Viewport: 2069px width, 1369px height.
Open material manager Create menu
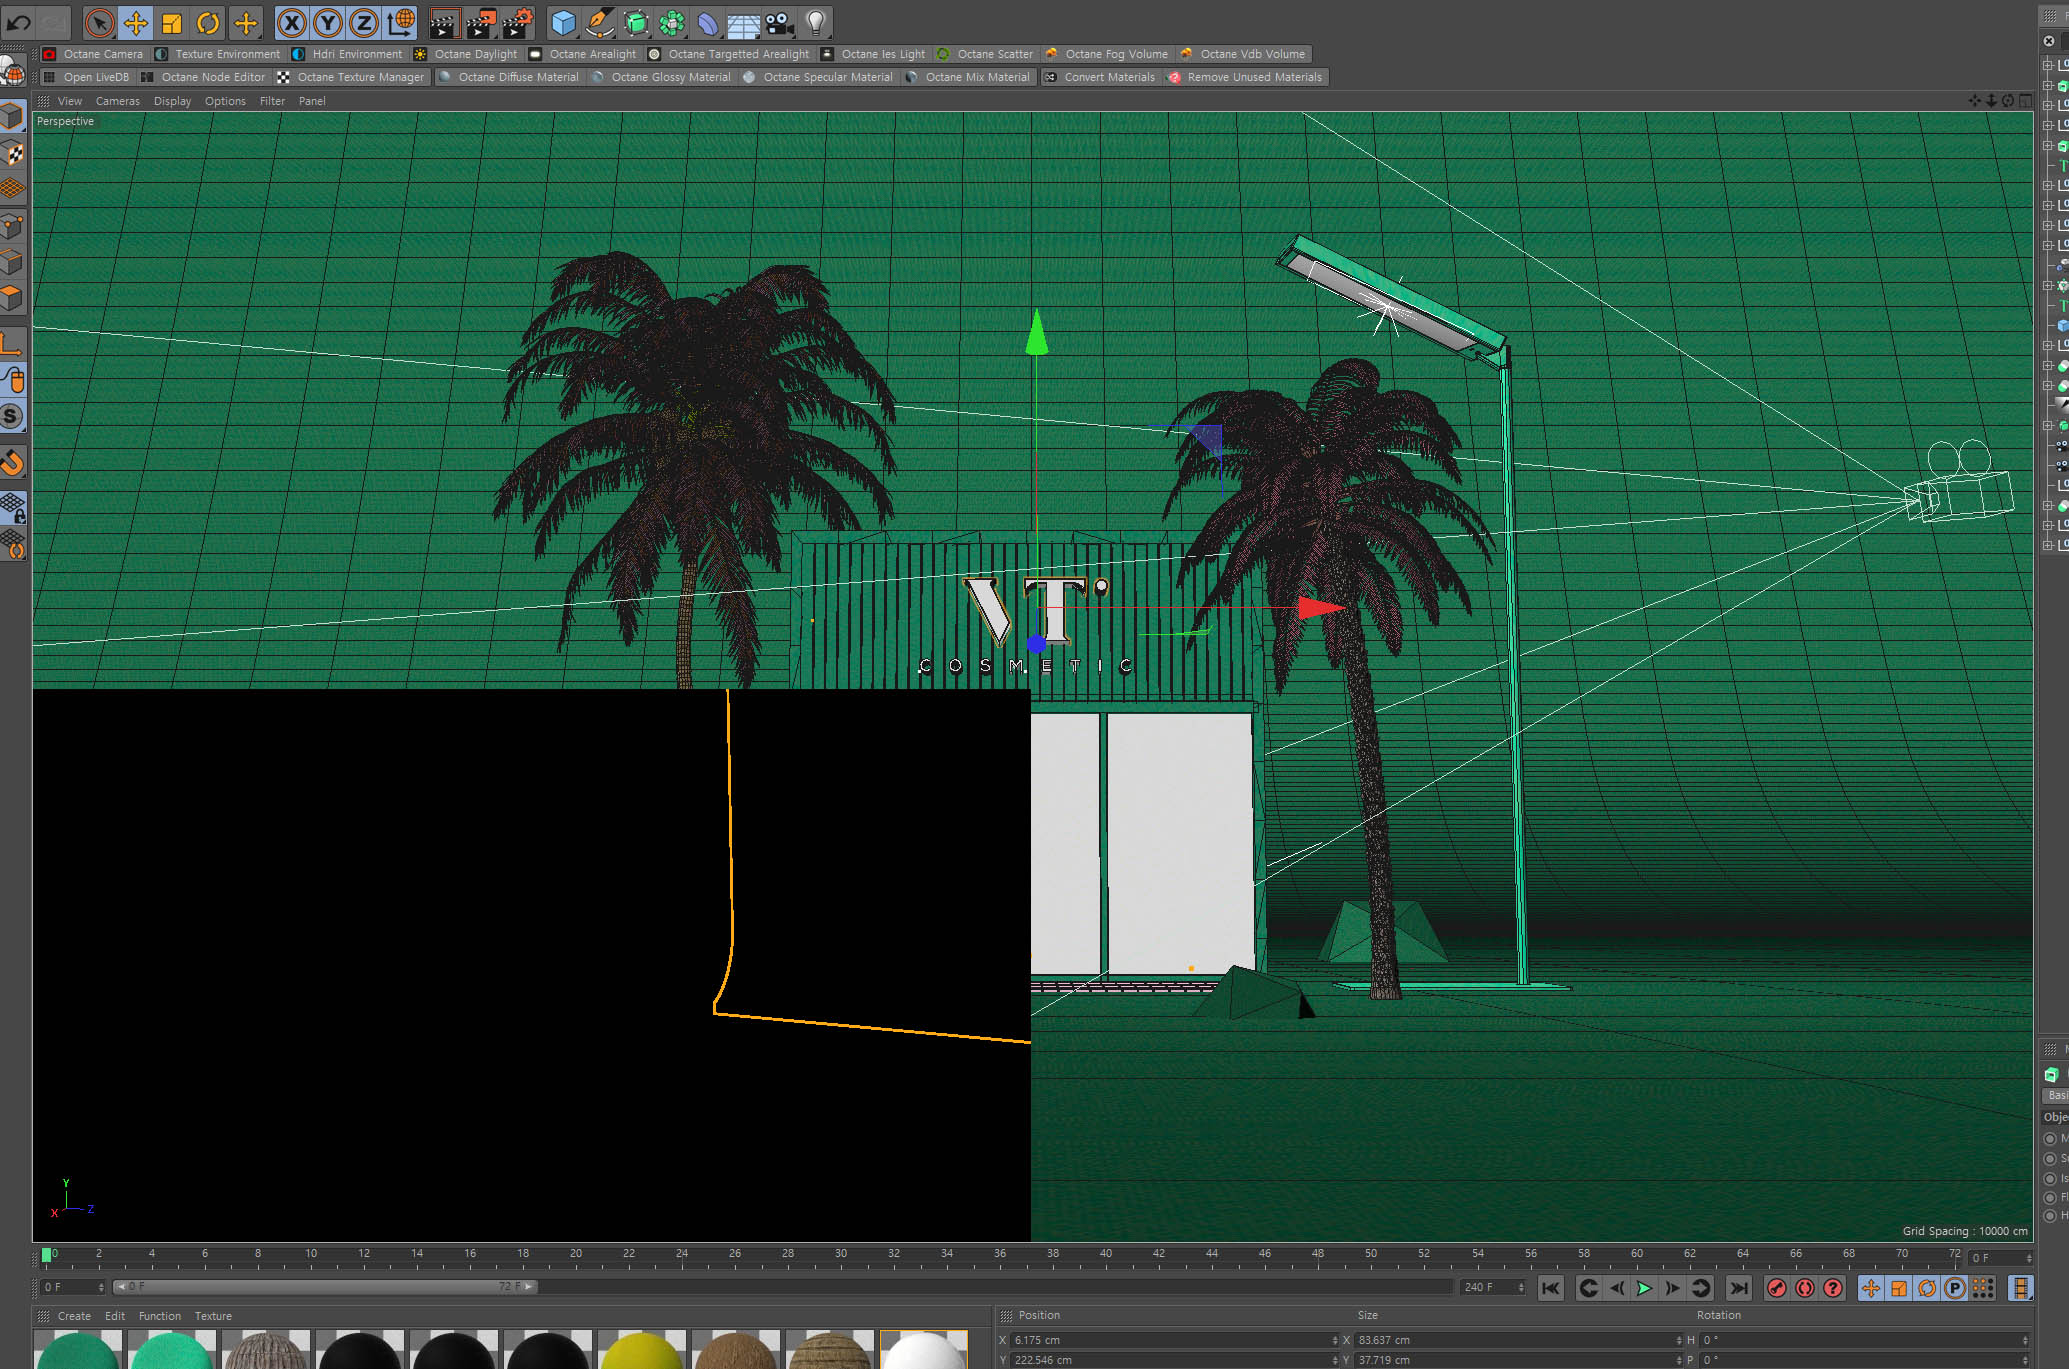tap(74, 1316)
